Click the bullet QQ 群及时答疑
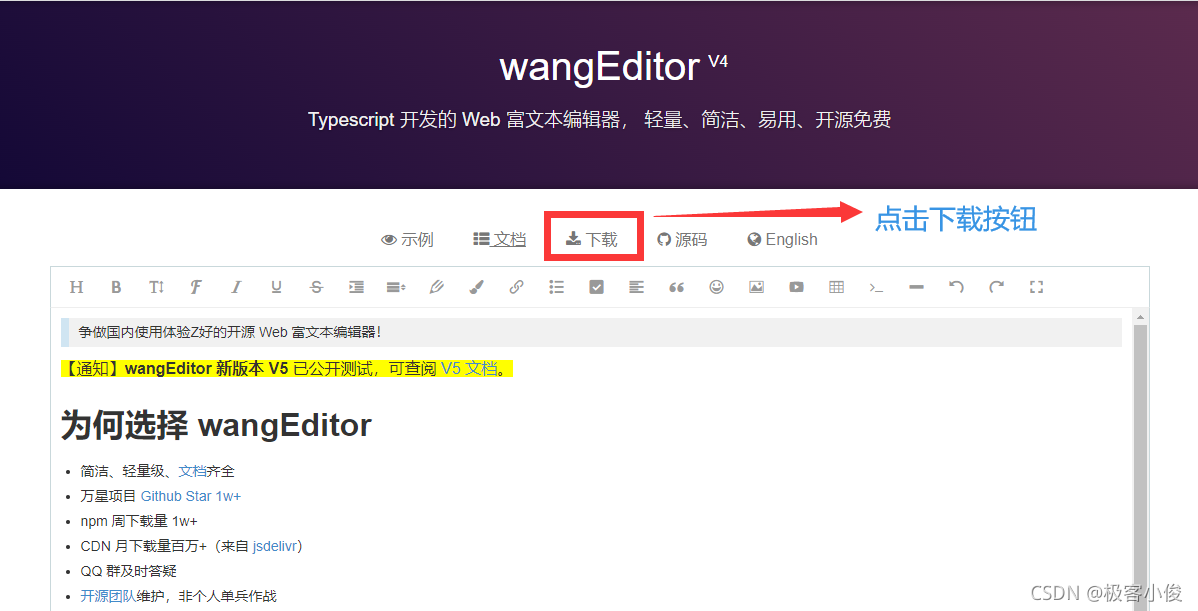Image resolution: width=1198 pixels, height=611 pixels. [128, 571]
